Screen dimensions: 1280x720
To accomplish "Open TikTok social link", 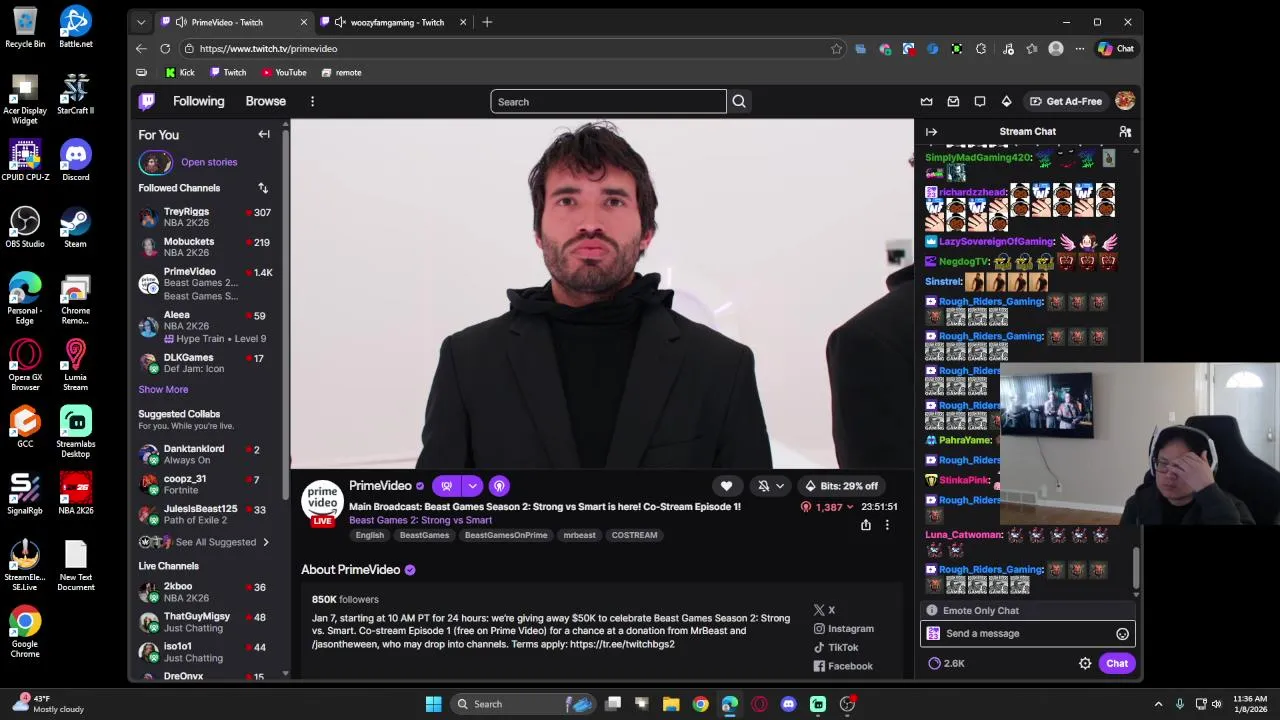I will click(x=836, y=647).
